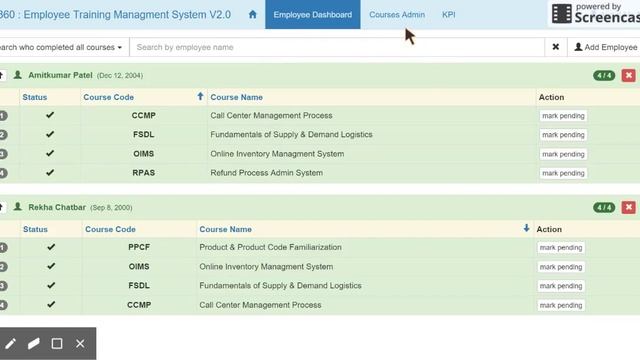Mark Amitkumar's FSDL course as pending
Viewport: 640px width, 360px height.
click(x=563, y=135)
